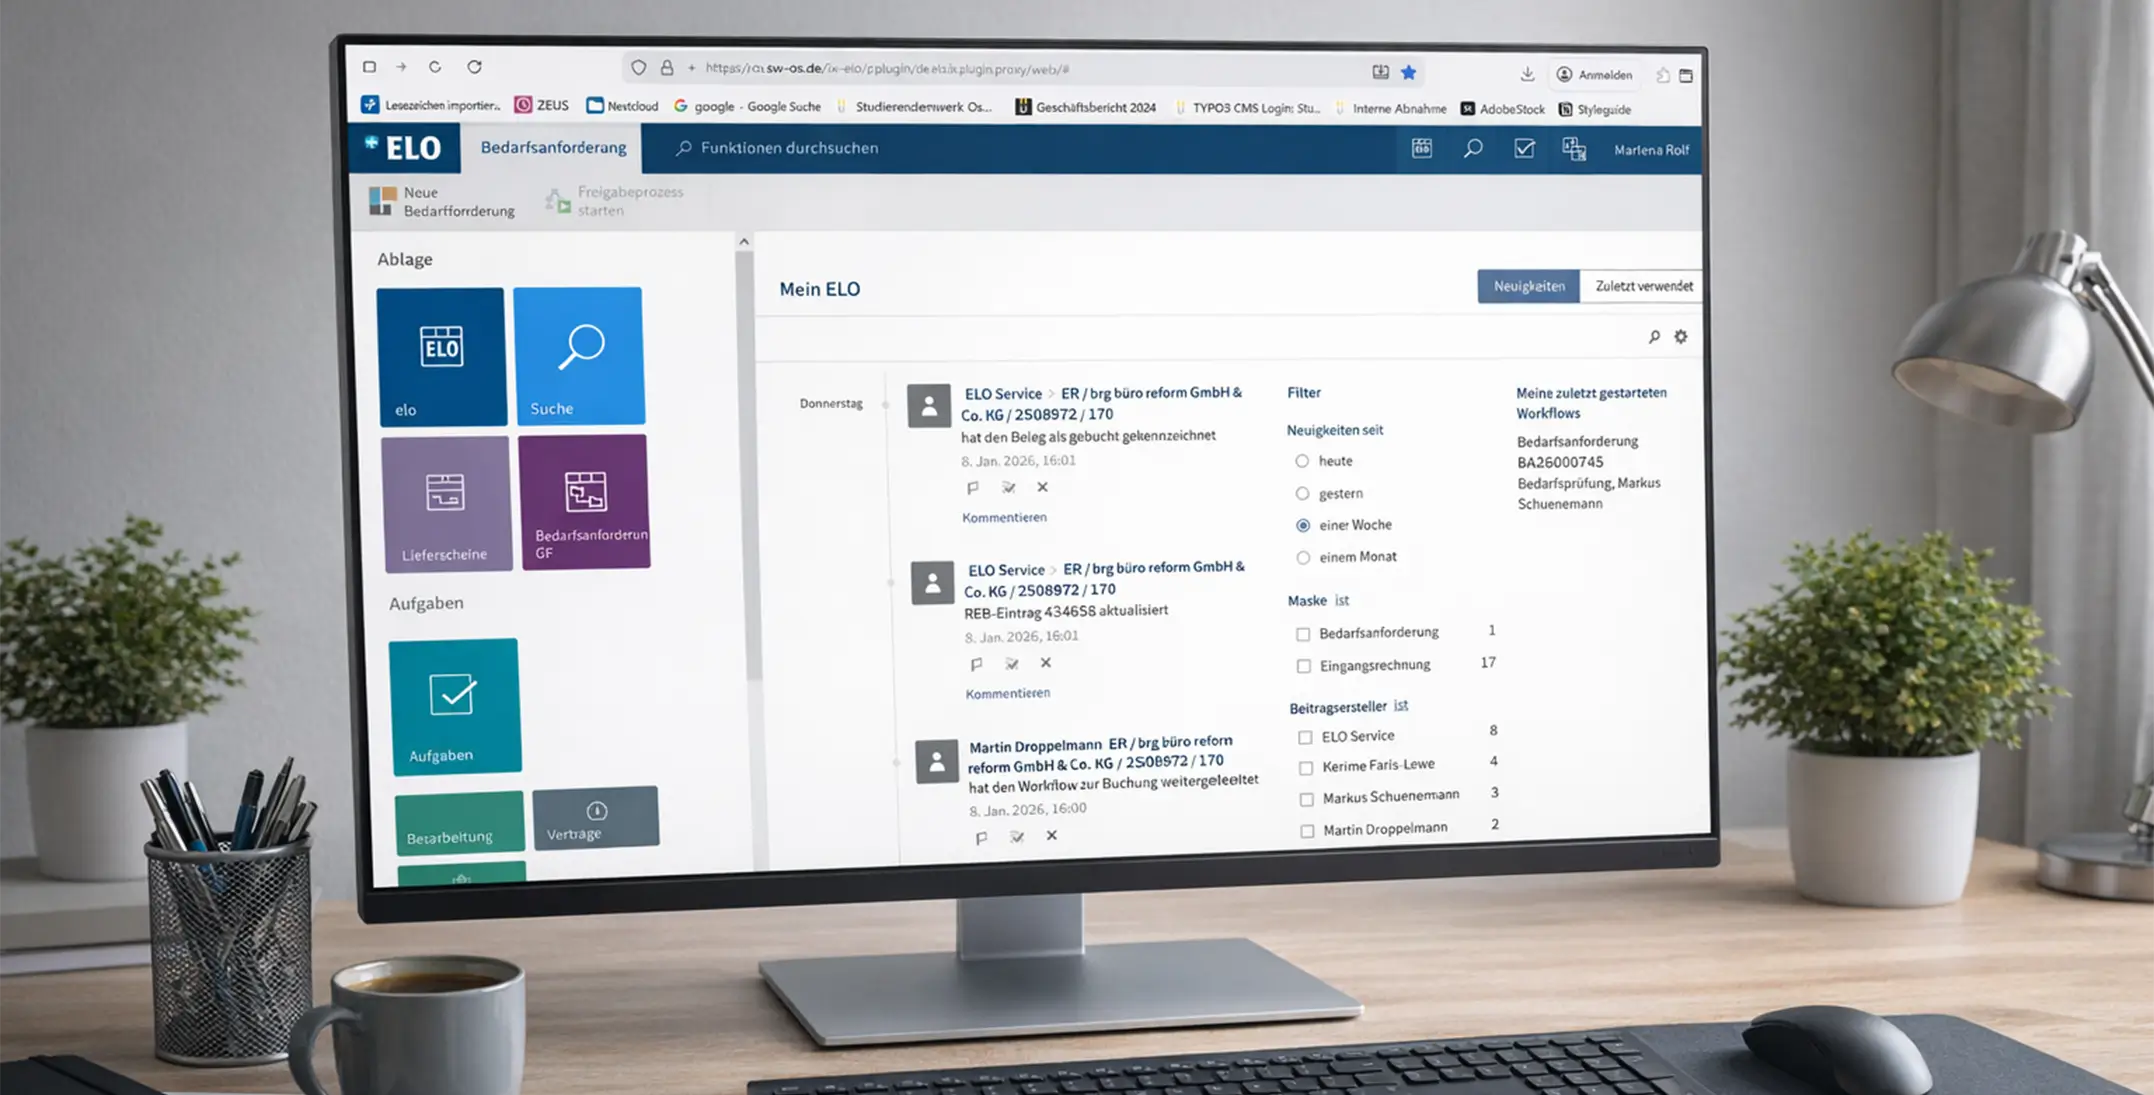Open Martin Droppelmann author link in feed
Viewport: 2154px width, 1095px height.
pos(1035,746)
